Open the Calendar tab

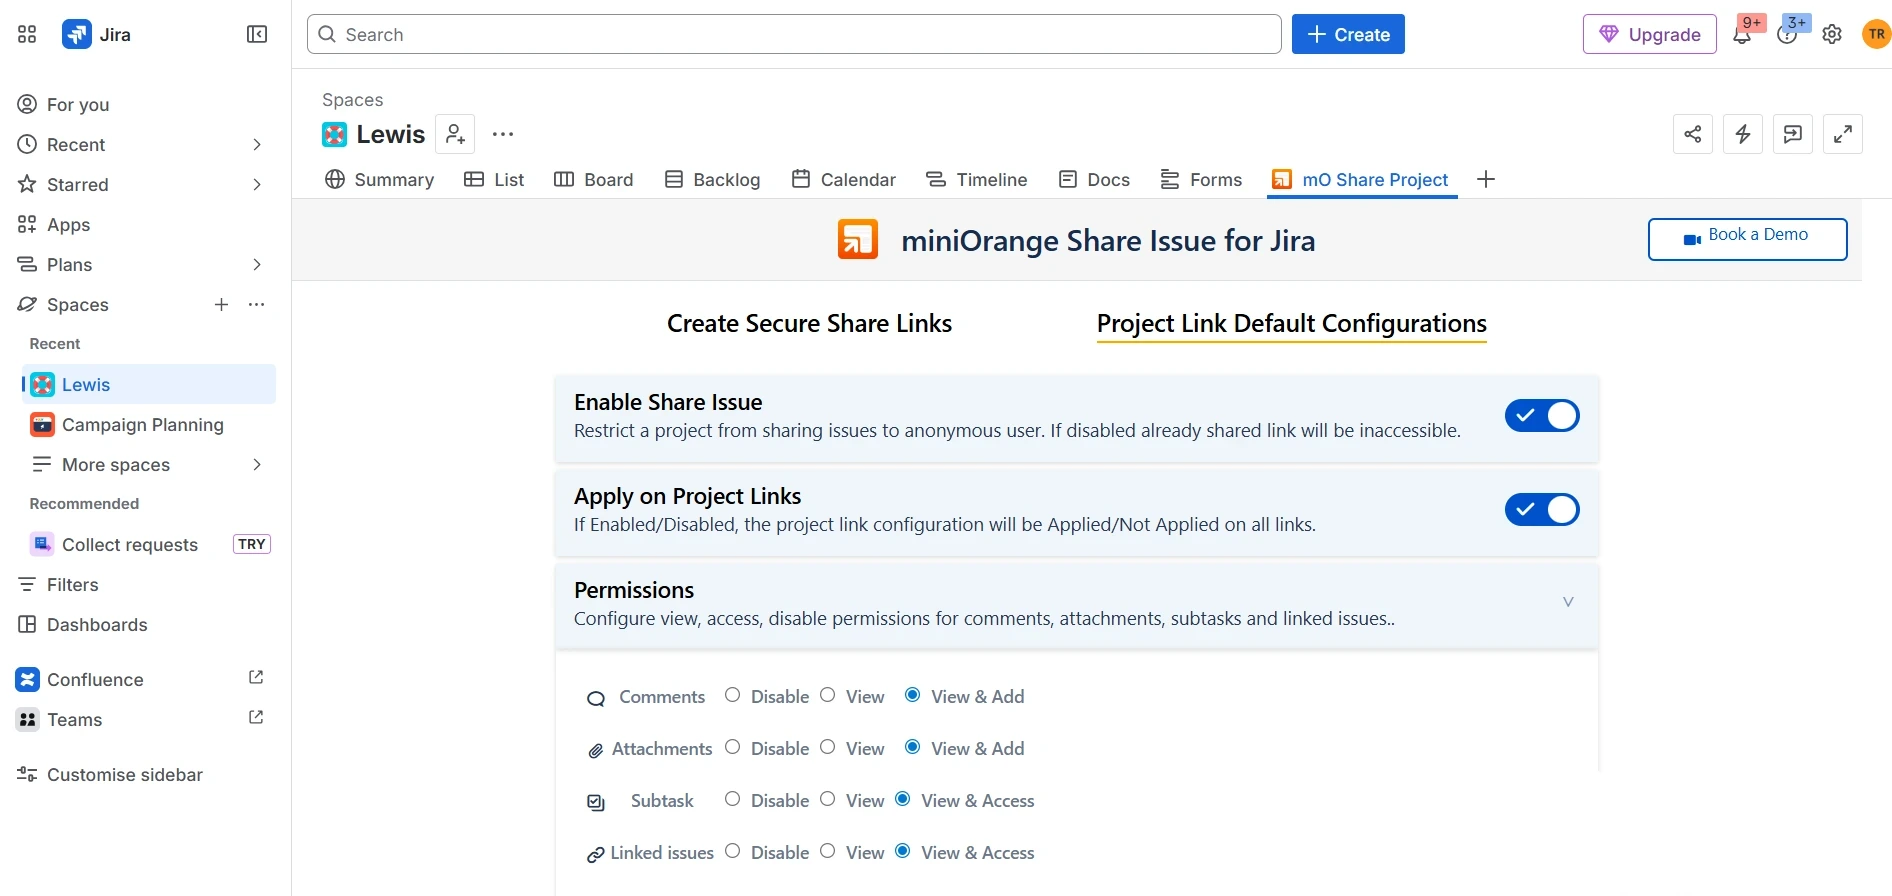pos(843,179)
